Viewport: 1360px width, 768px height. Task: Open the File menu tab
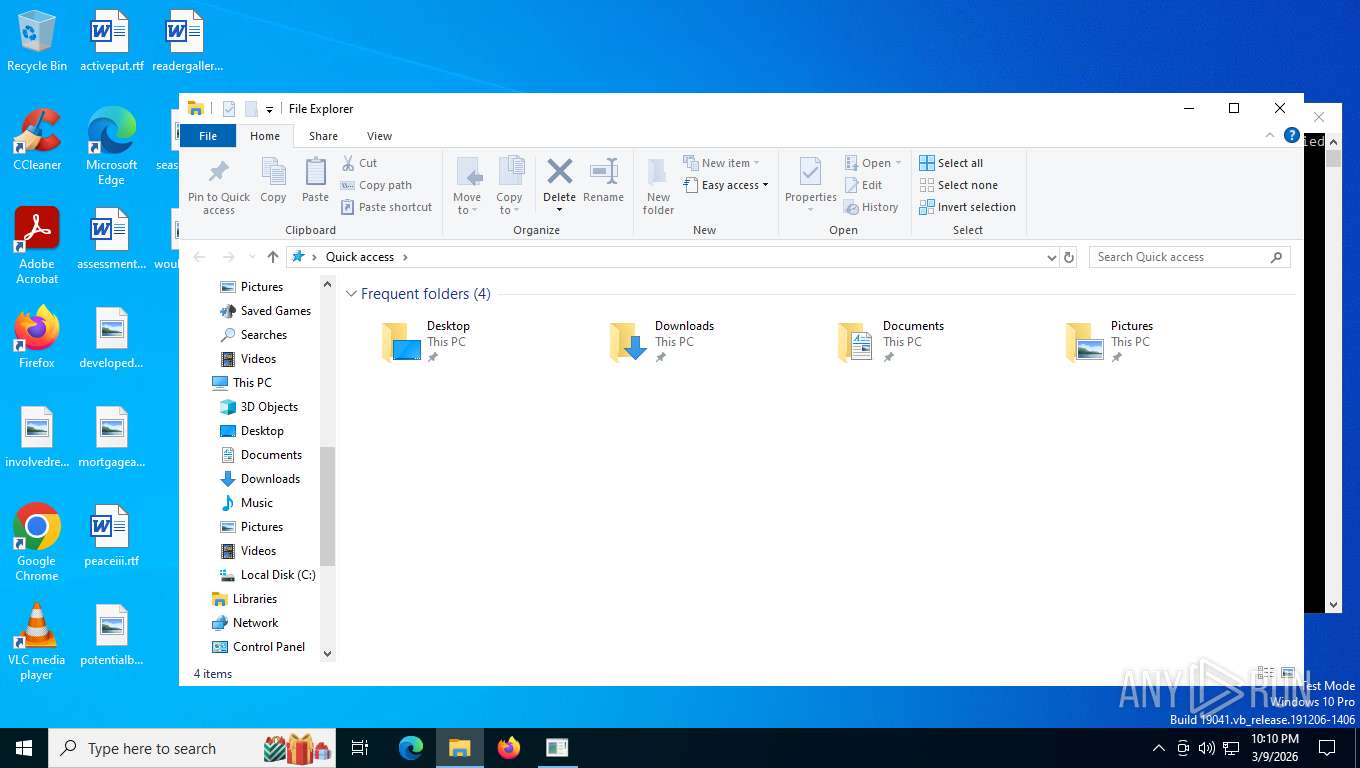coord(208,136)
